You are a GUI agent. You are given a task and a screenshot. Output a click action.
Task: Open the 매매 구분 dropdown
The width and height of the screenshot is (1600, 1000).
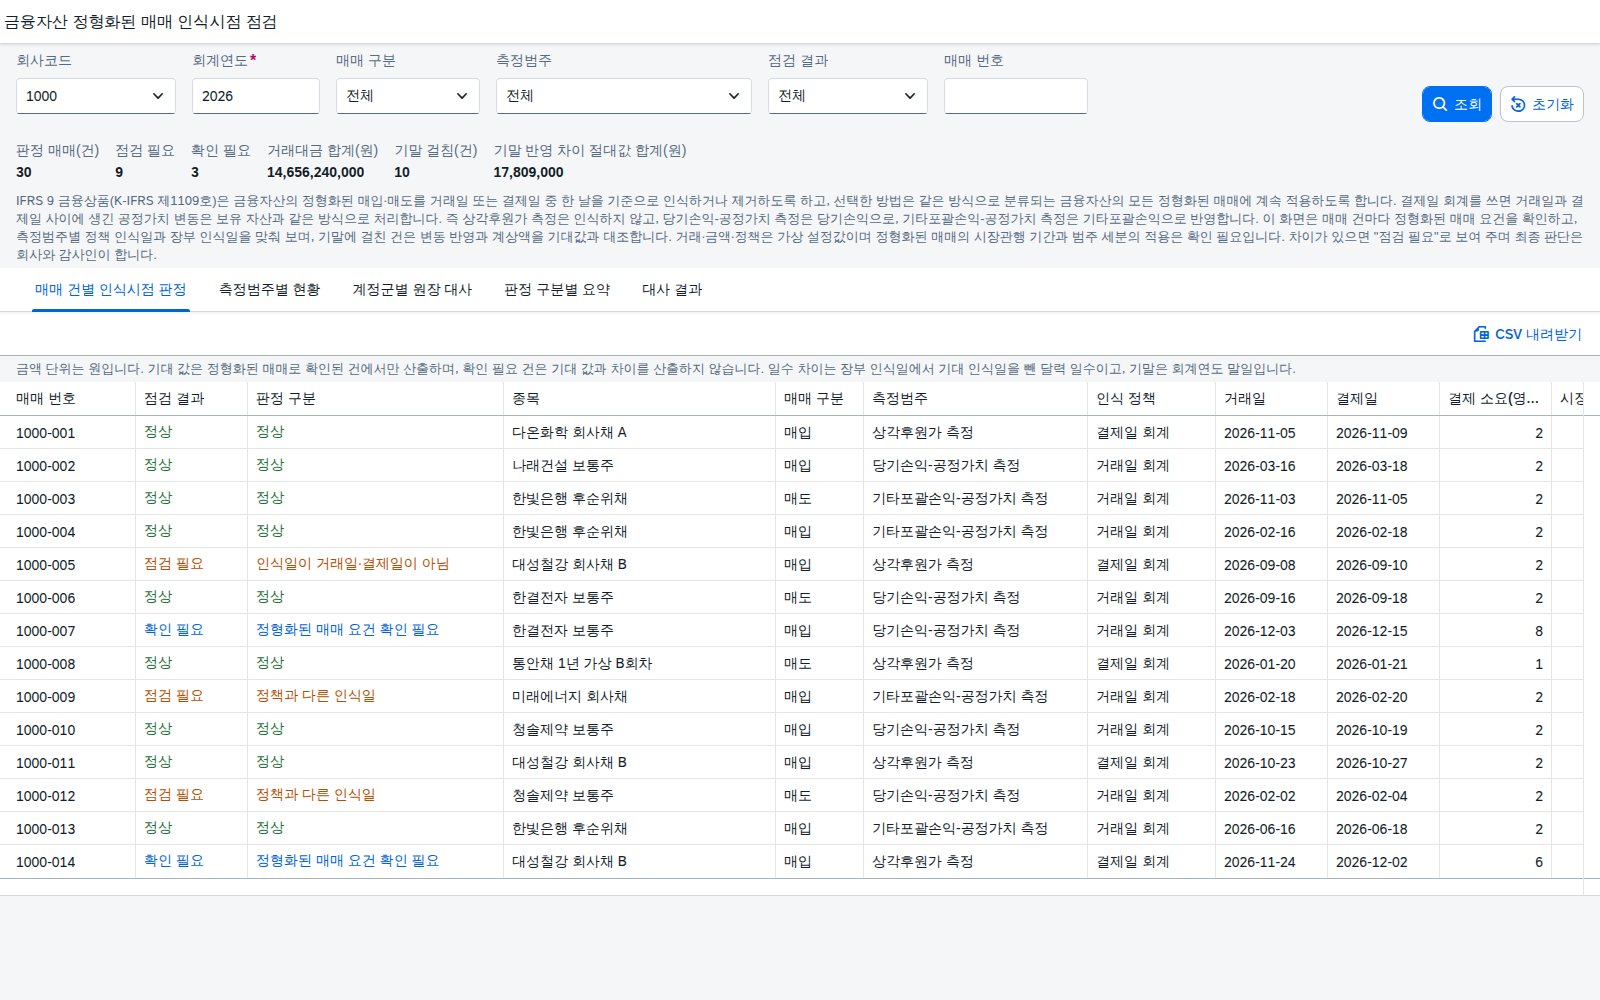click(408, 96)
